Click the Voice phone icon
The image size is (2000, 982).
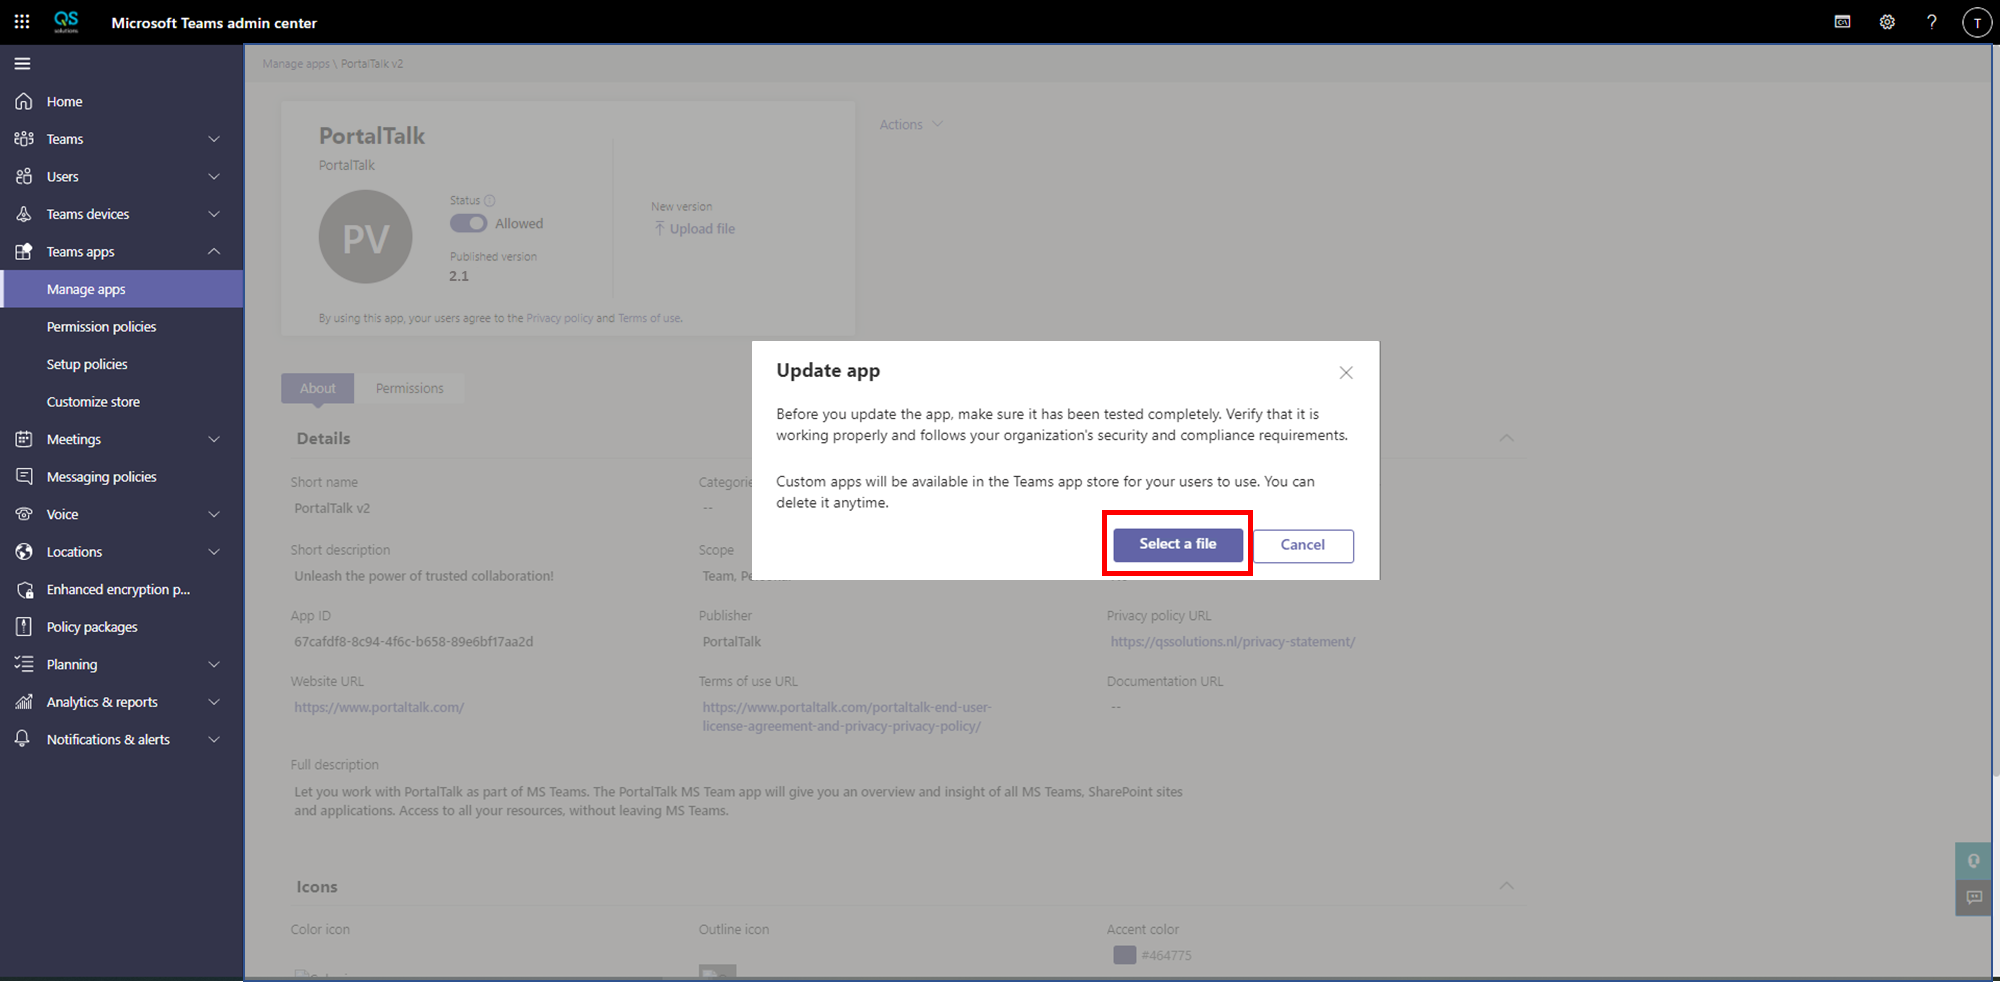point(24,514)
